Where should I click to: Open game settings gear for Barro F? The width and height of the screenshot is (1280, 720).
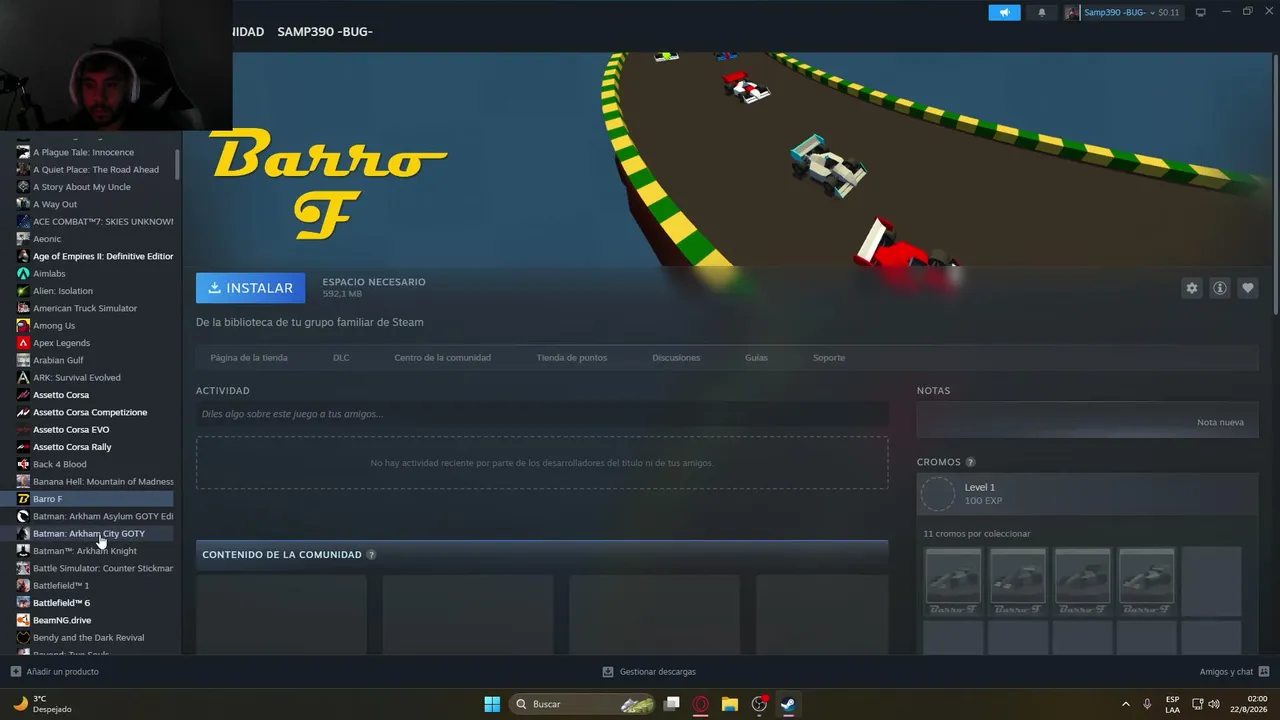[1191, 288]
